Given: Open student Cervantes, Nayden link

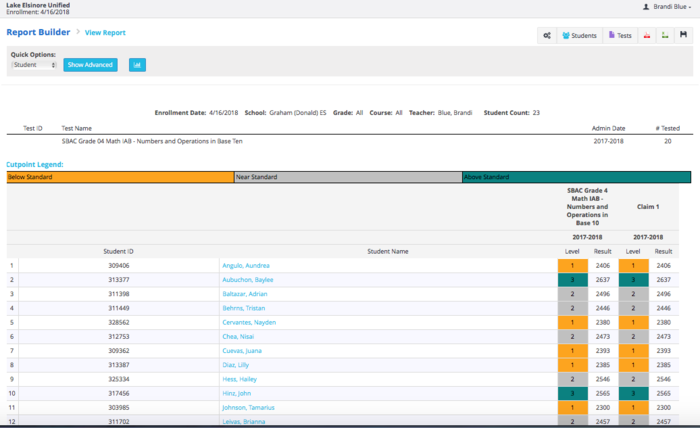Looking at the screenshot, I should [x=248, y=323].
